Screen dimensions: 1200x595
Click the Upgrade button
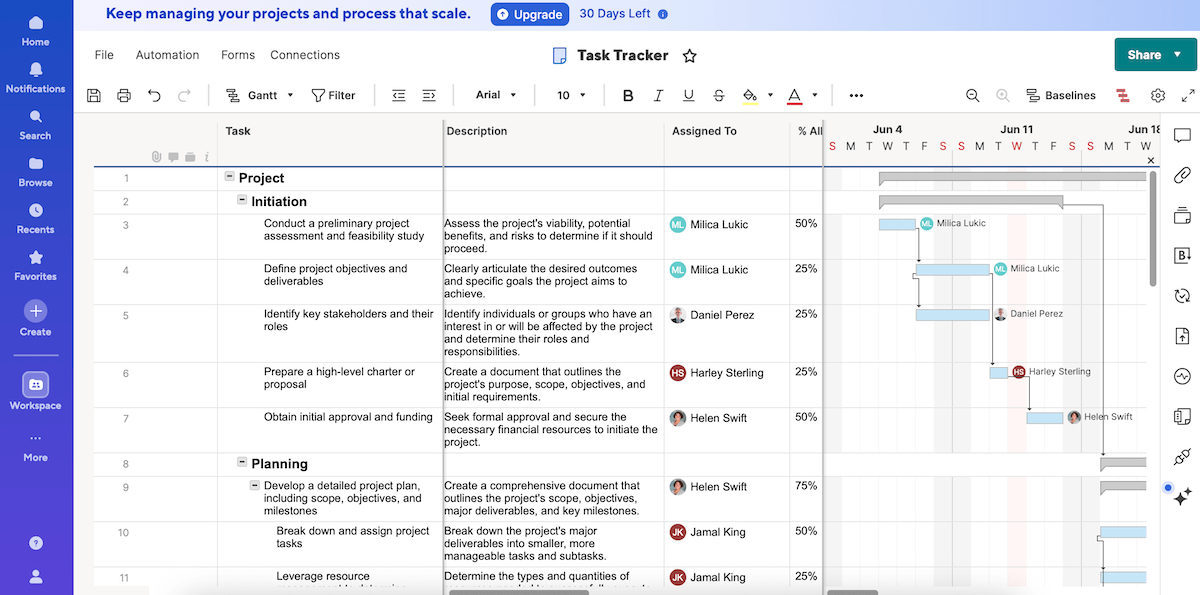529,14
